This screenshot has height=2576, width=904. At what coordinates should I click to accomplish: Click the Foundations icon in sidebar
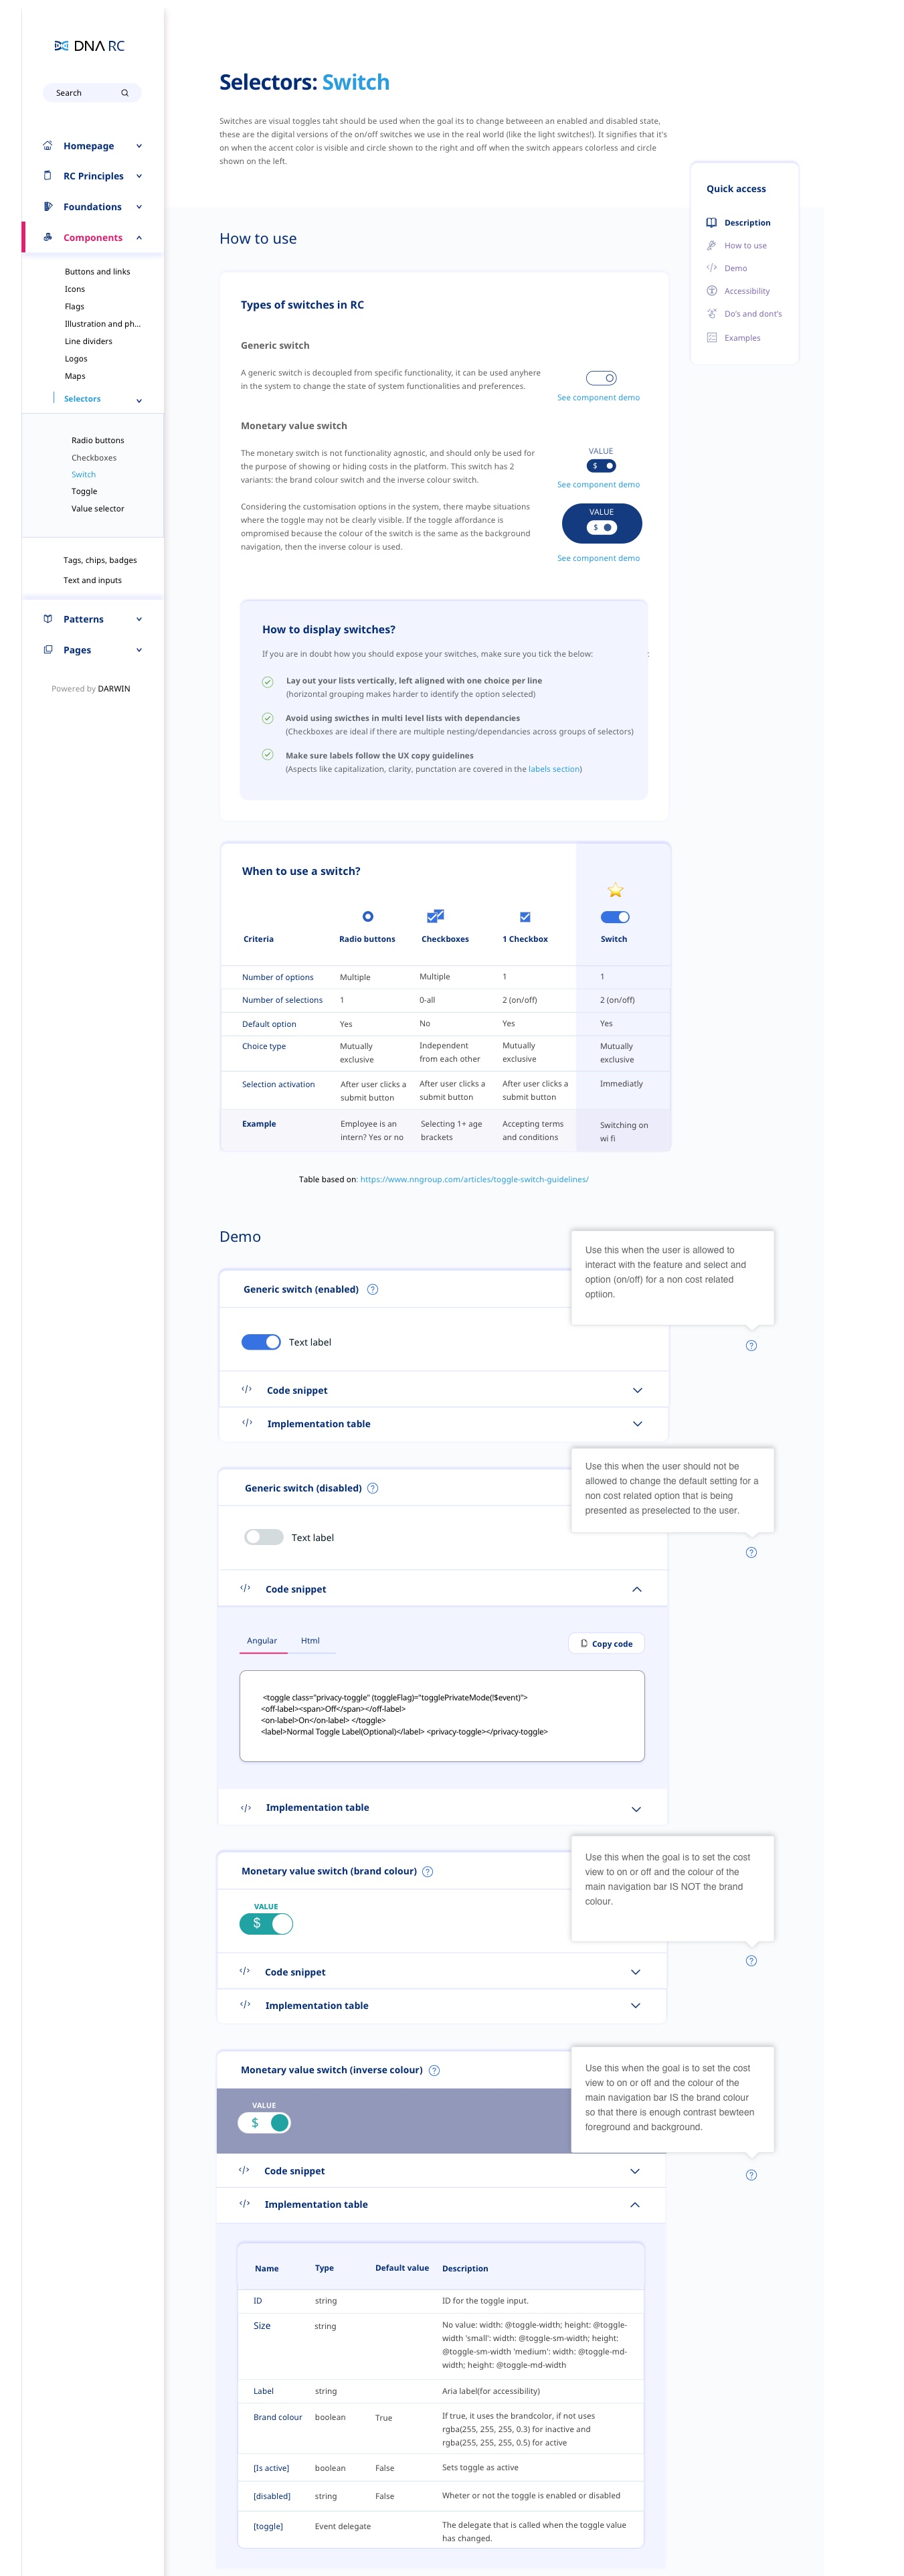(48, 207)
